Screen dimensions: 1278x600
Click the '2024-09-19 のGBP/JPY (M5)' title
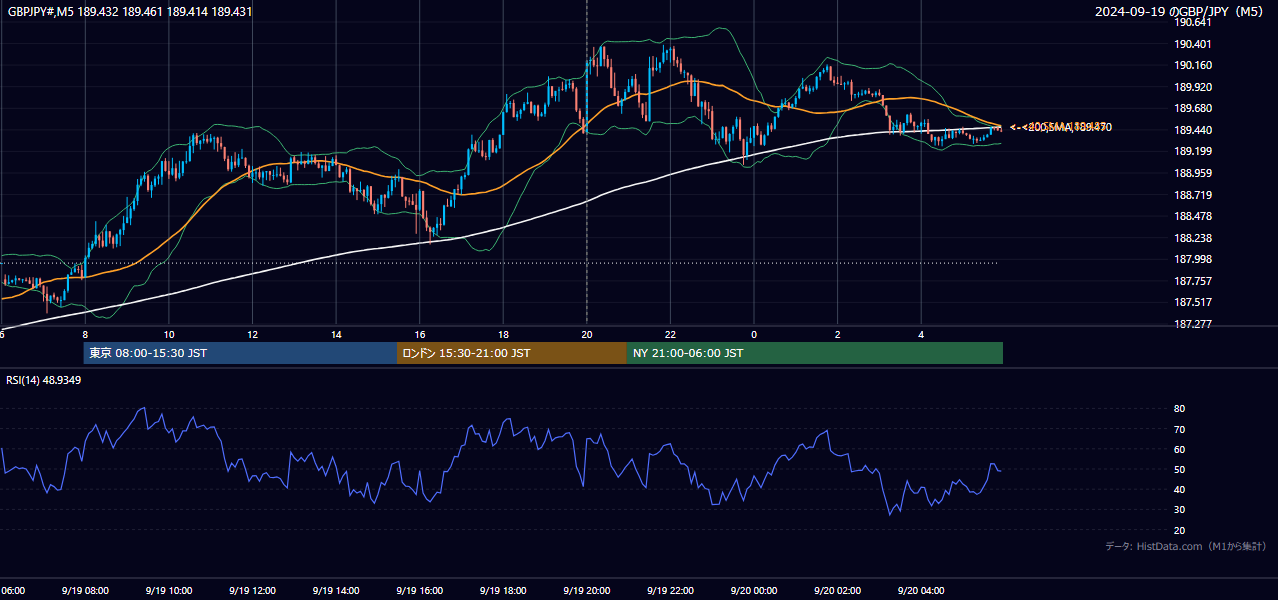tap(1180, 11)
